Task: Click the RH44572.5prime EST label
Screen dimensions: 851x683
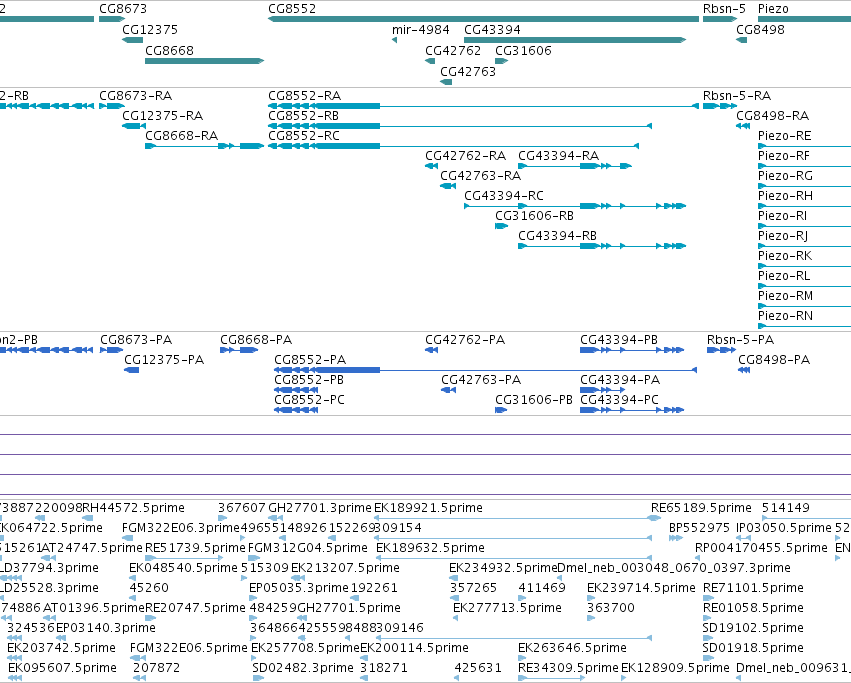Action: pyautogui.click(x=133, y=508)
